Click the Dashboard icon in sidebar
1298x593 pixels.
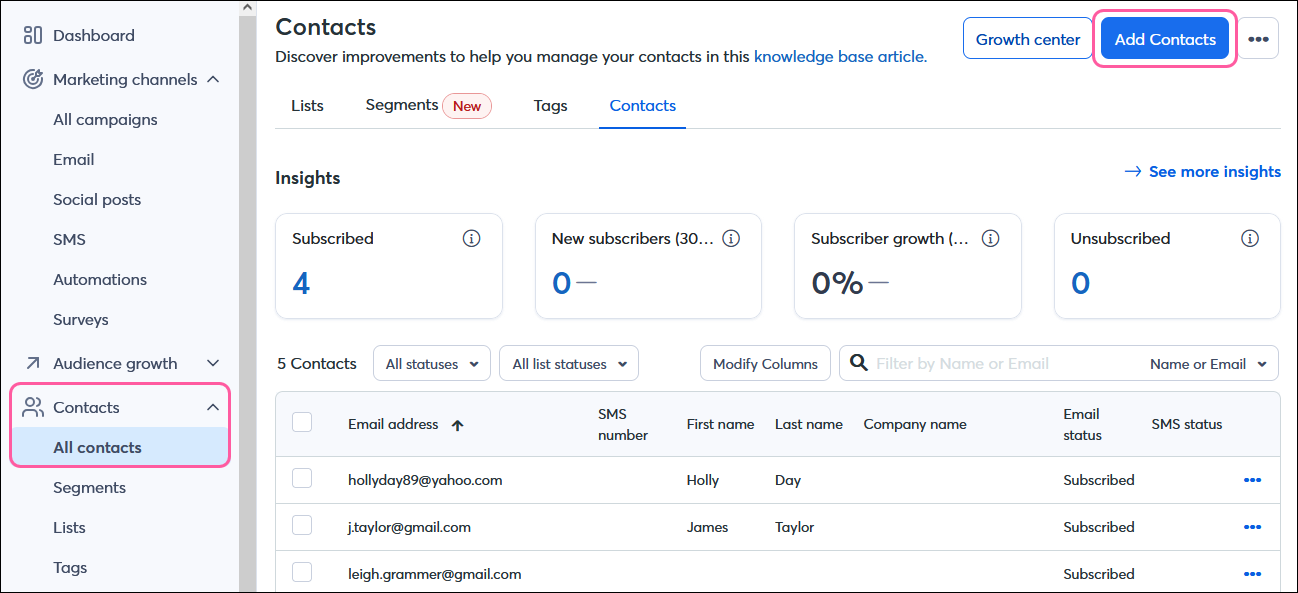point(33,35)
